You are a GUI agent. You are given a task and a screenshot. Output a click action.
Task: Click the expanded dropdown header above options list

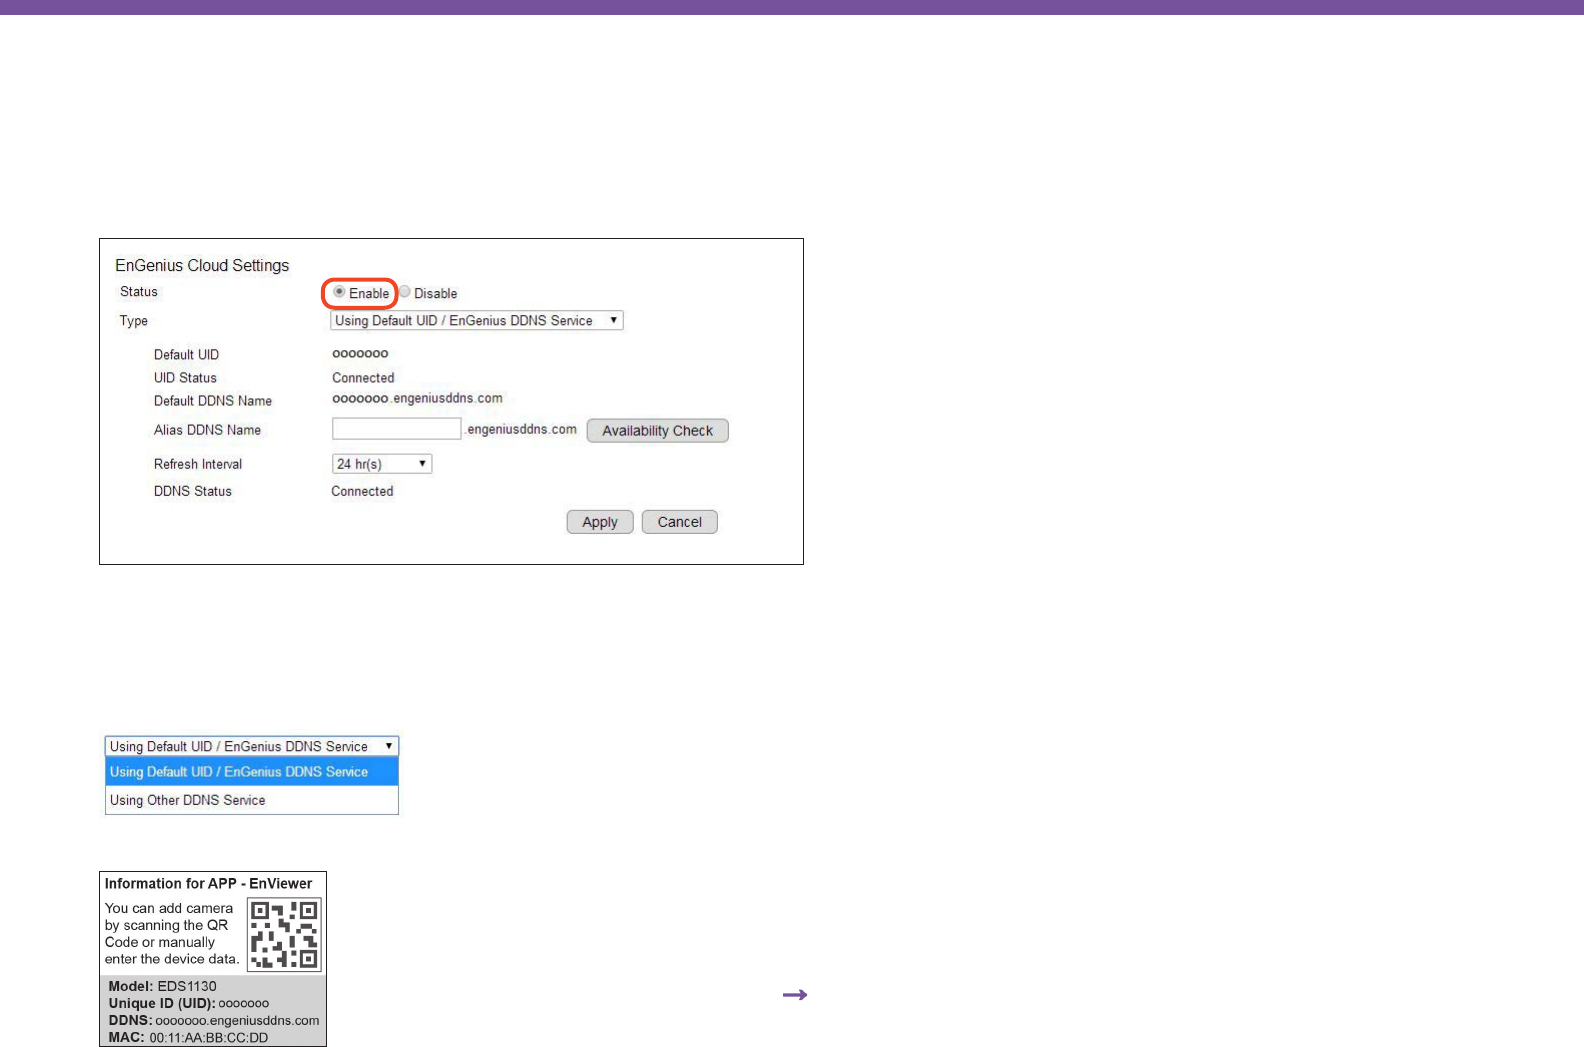tap(252, 747)
